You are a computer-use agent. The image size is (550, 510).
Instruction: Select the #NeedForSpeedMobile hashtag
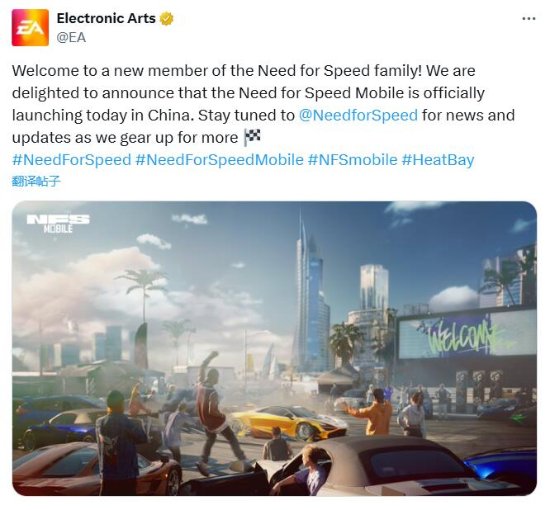(220, 160)
